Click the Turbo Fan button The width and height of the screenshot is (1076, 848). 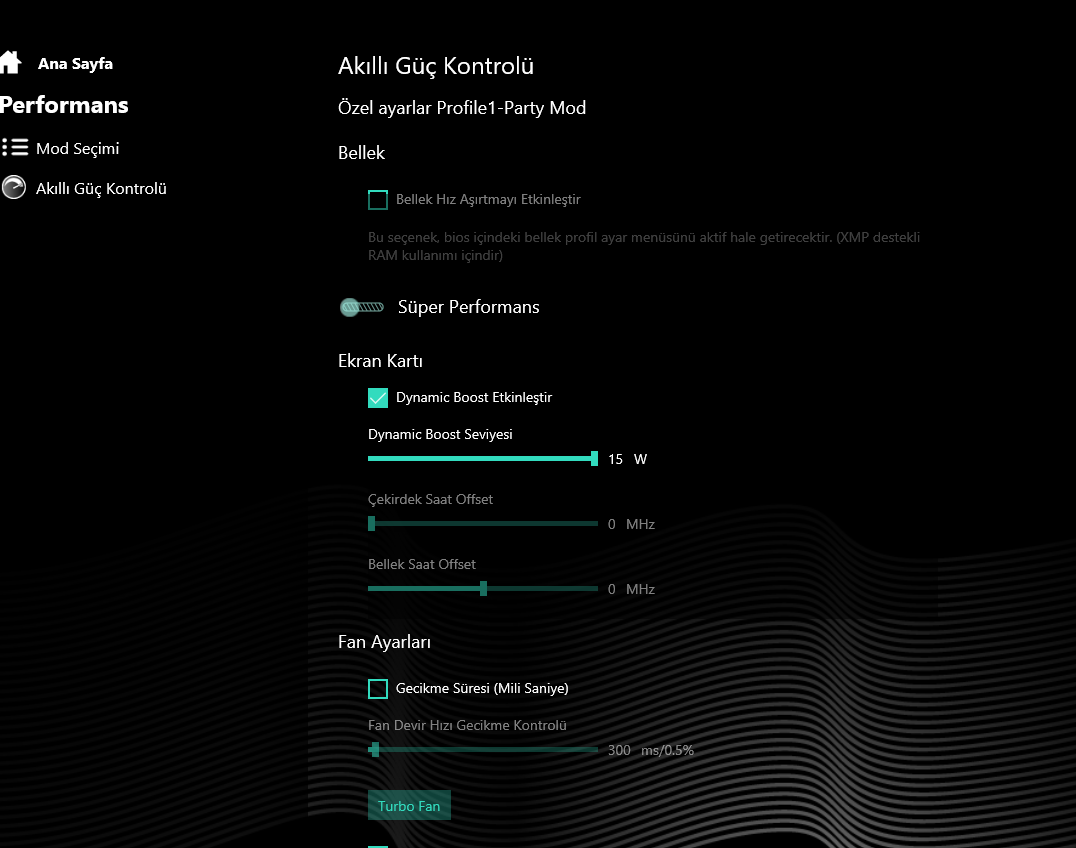409,805
